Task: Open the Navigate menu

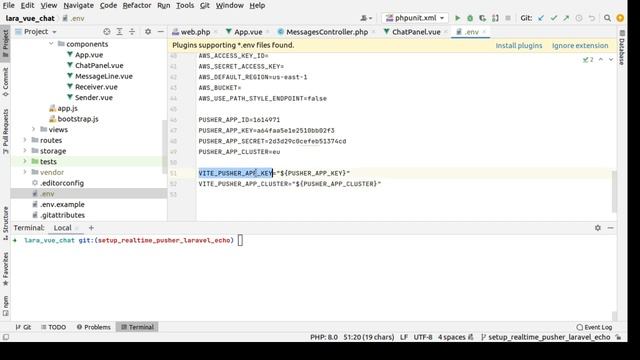Action: point(78,5)
